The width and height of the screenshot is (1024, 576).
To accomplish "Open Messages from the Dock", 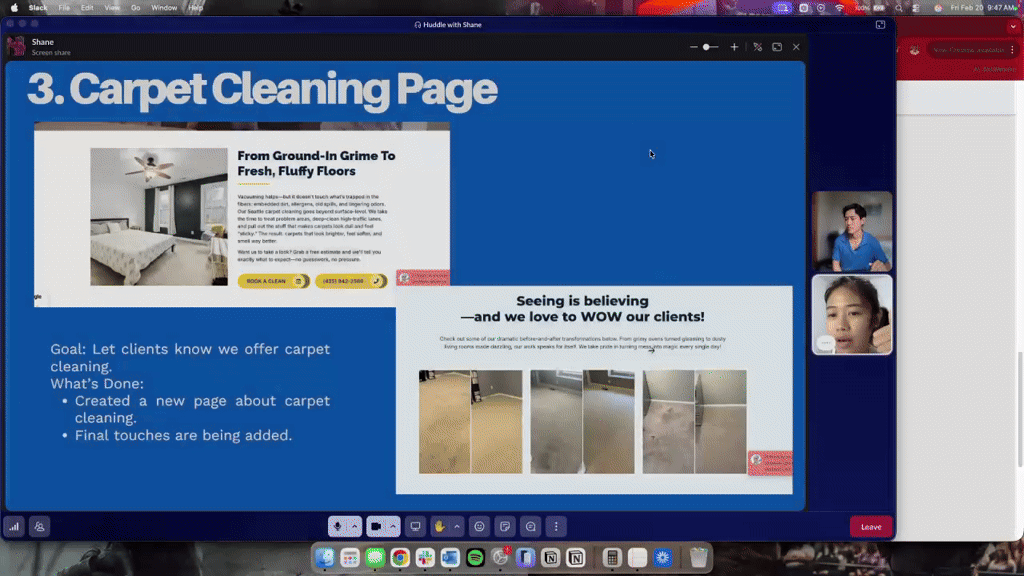I will [375, 557].
